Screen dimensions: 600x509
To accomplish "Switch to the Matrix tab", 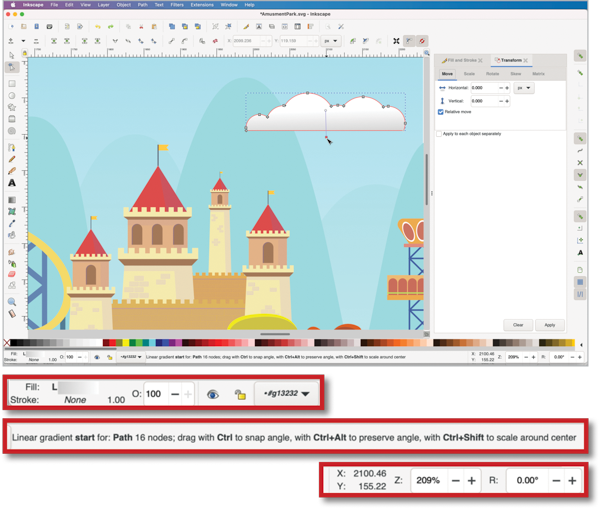I will coord(538,73).
